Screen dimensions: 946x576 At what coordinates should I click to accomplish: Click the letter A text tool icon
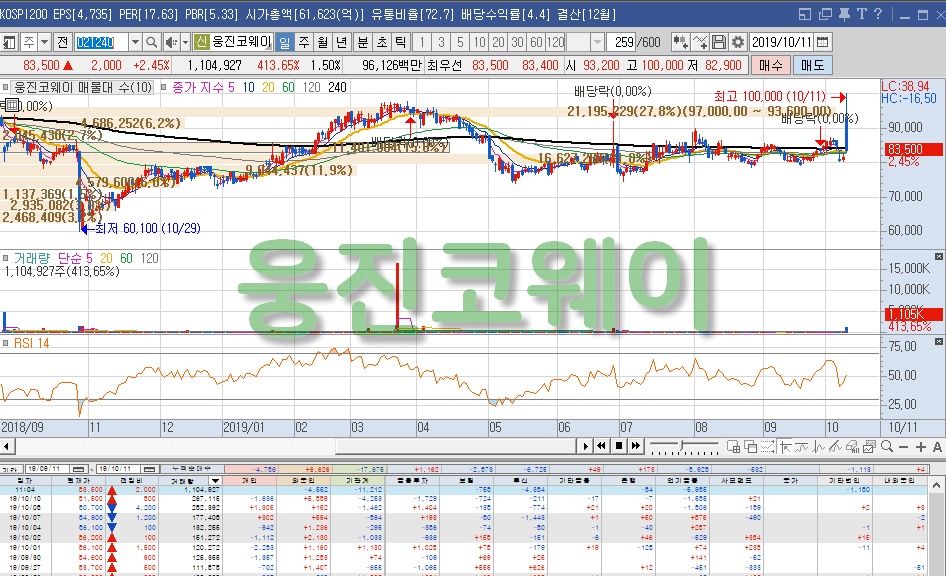pyautogui.click(x=937, y=447)
